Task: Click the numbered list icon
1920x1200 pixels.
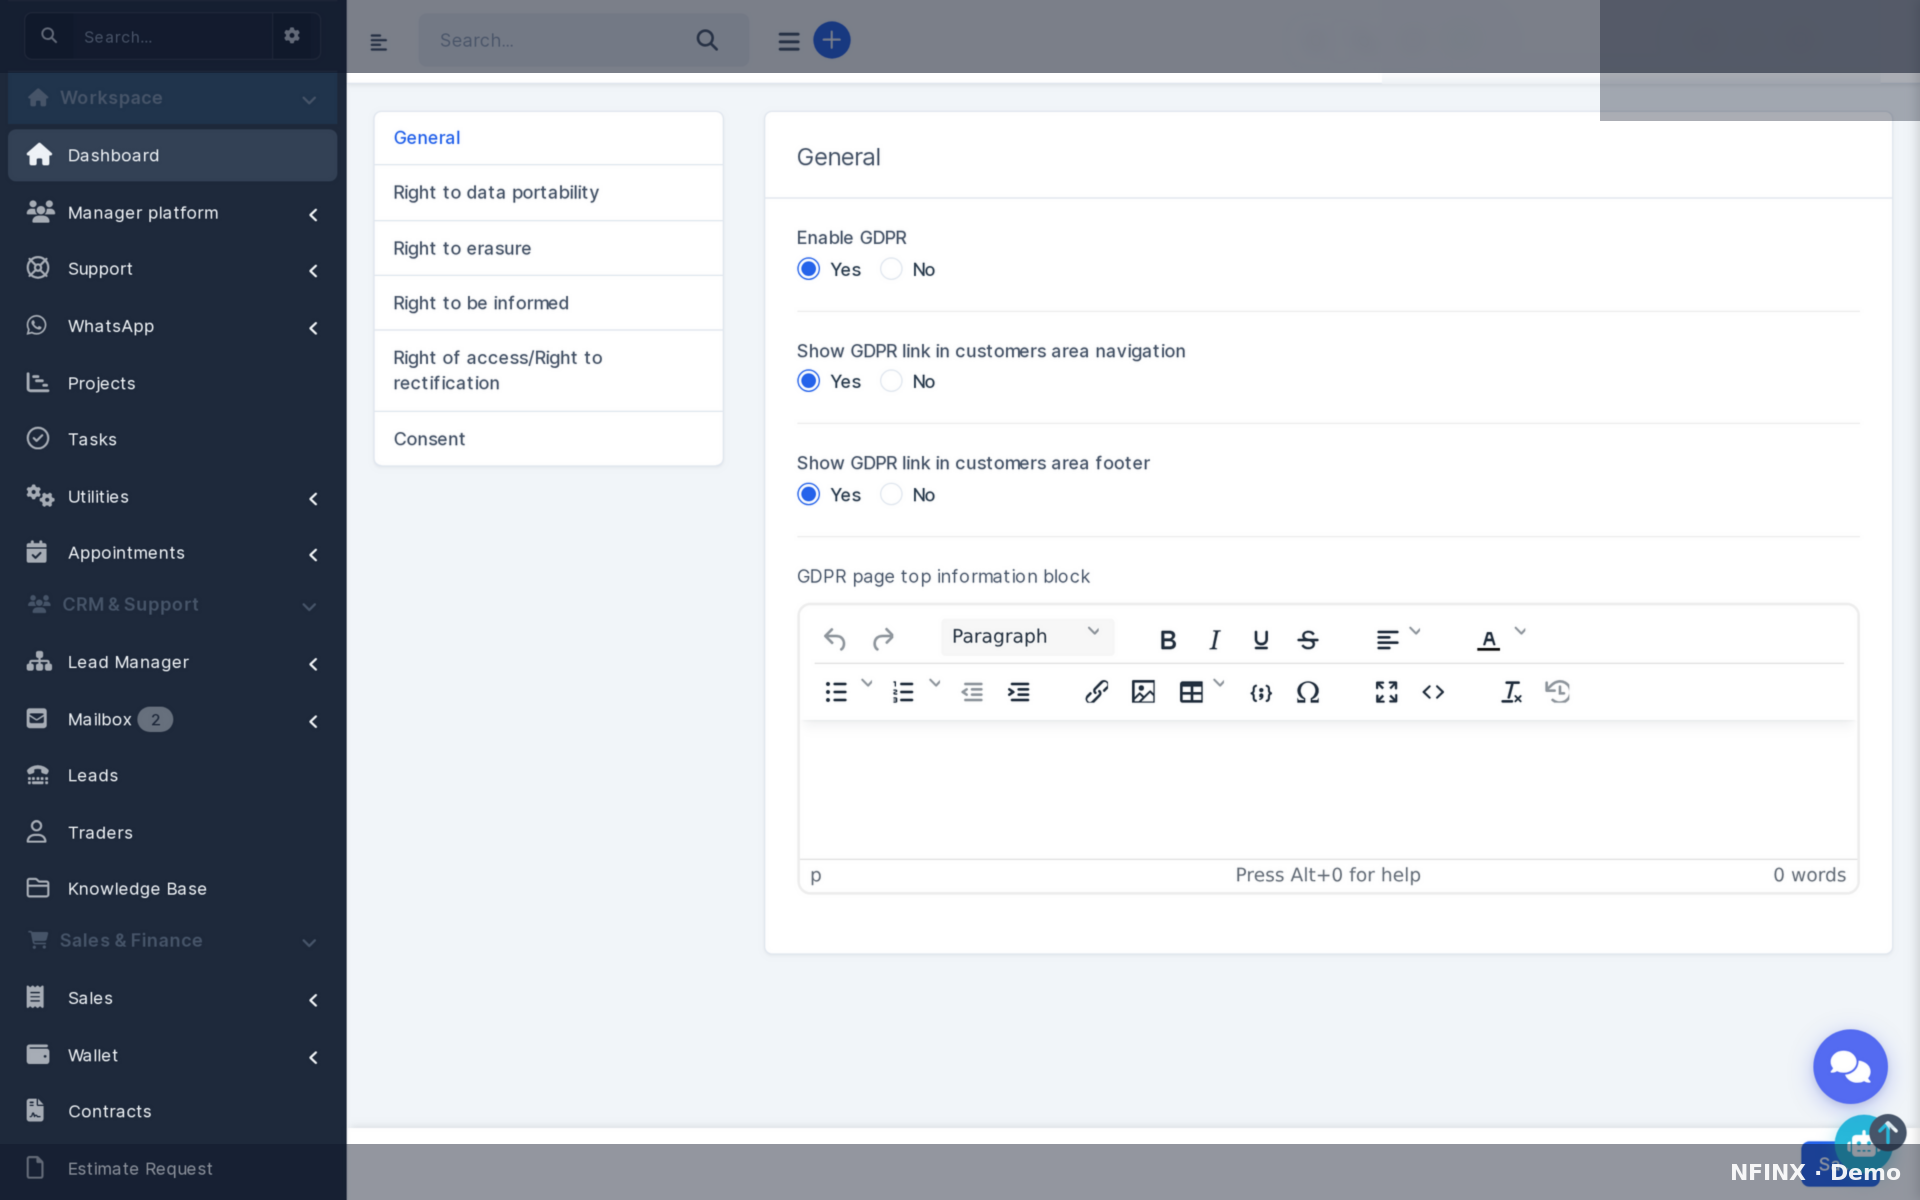Action: point(903,692)
